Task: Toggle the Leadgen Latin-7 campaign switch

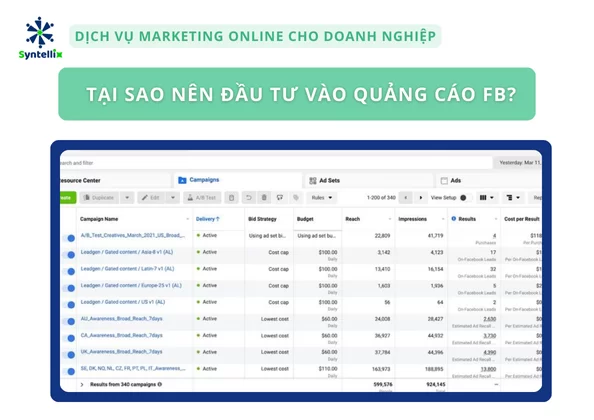Action: pyautogui.click(x=69, y=272)
